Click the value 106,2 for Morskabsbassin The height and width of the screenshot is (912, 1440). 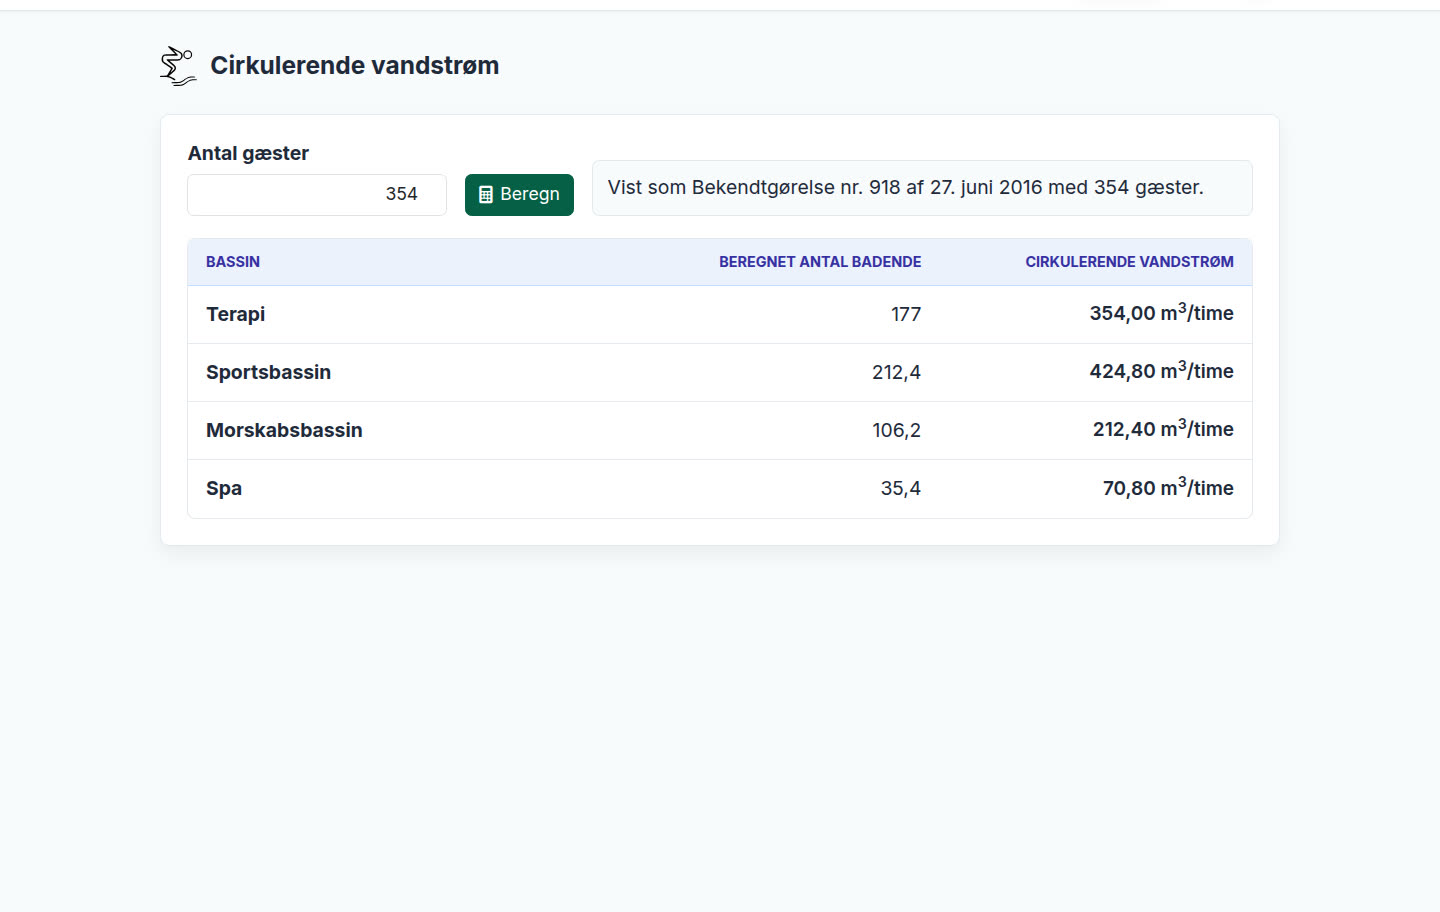(896, 430)
